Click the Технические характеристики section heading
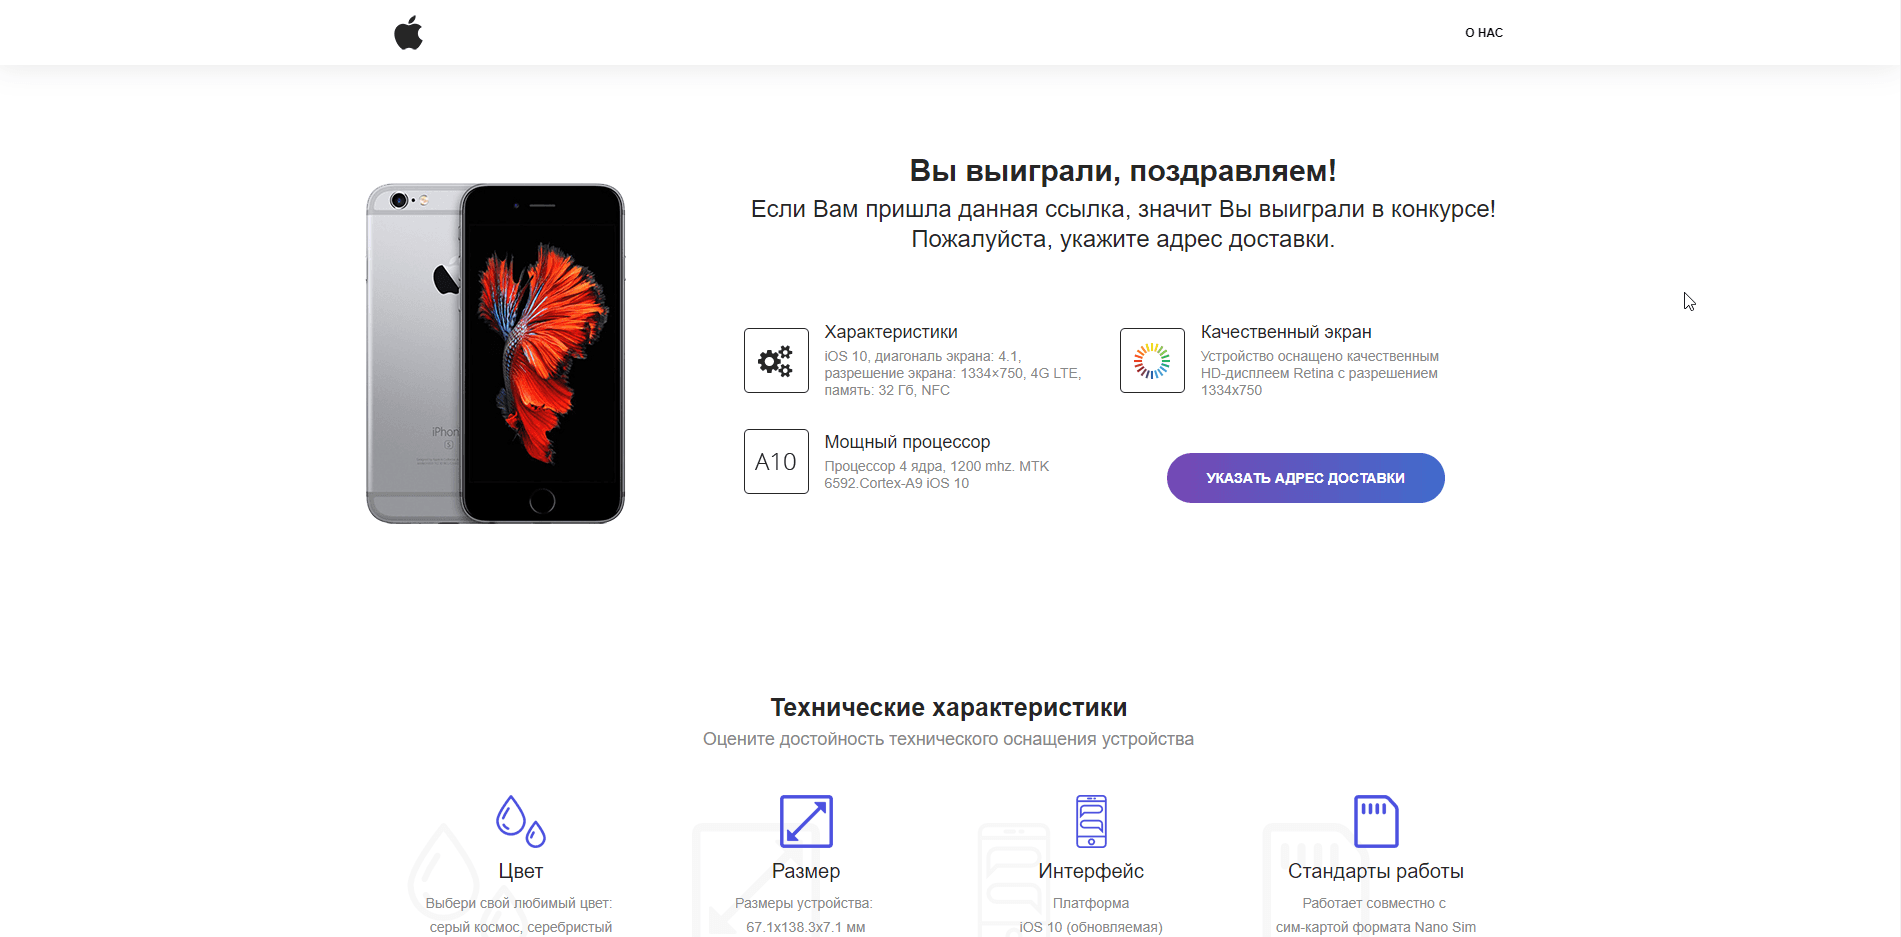The width and height of the screenshot is (1901, 937). (x=948, y=707)
